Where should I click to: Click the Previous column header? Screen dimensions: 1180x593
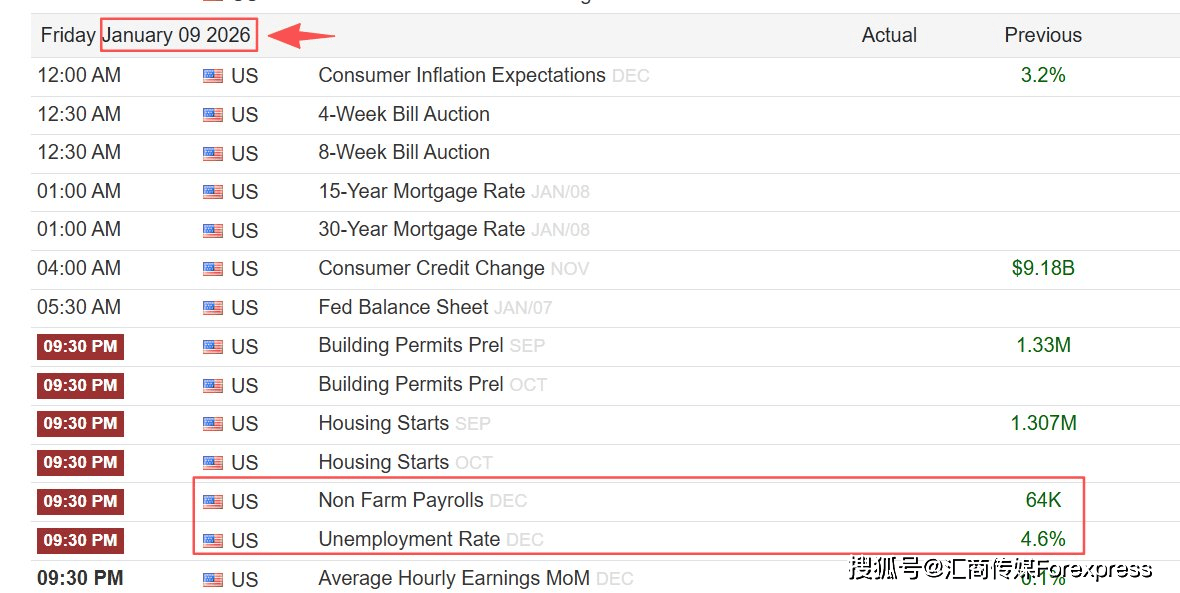[1043, 35]
